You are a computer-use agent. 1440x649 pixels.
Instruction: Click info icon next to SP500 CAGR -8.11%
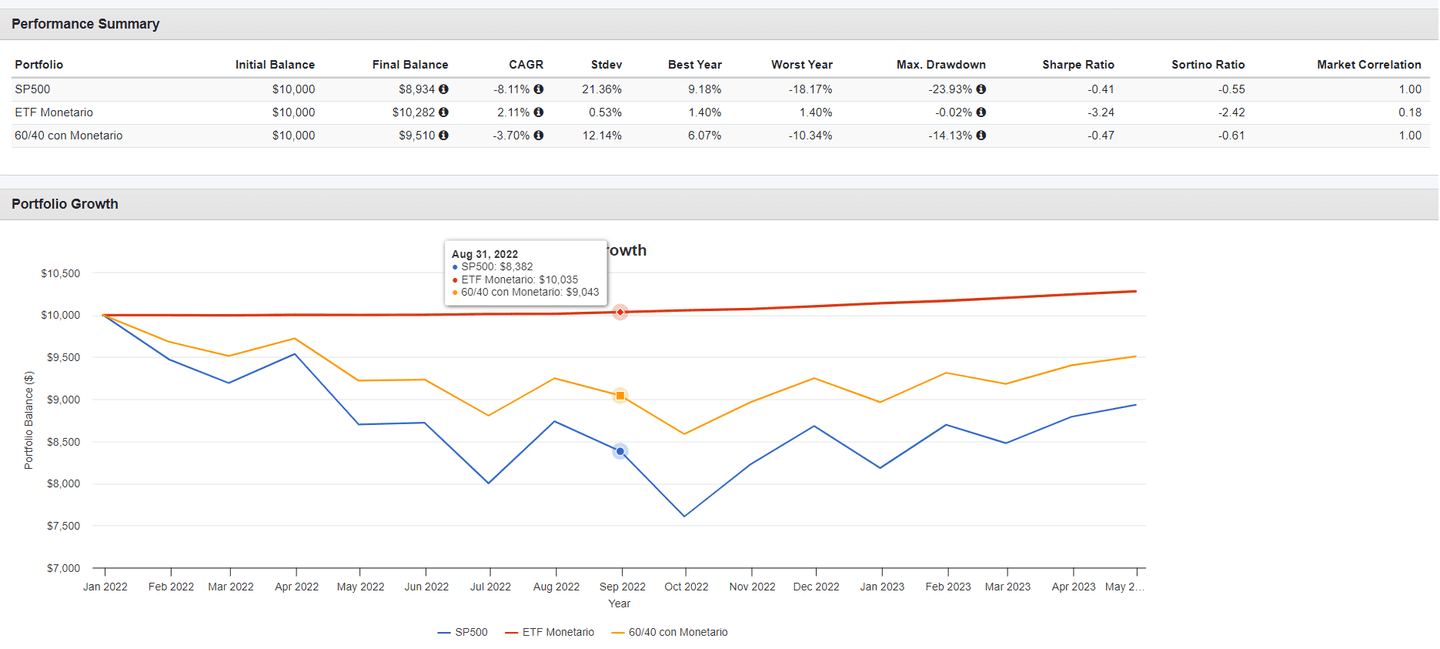[538, 89]
